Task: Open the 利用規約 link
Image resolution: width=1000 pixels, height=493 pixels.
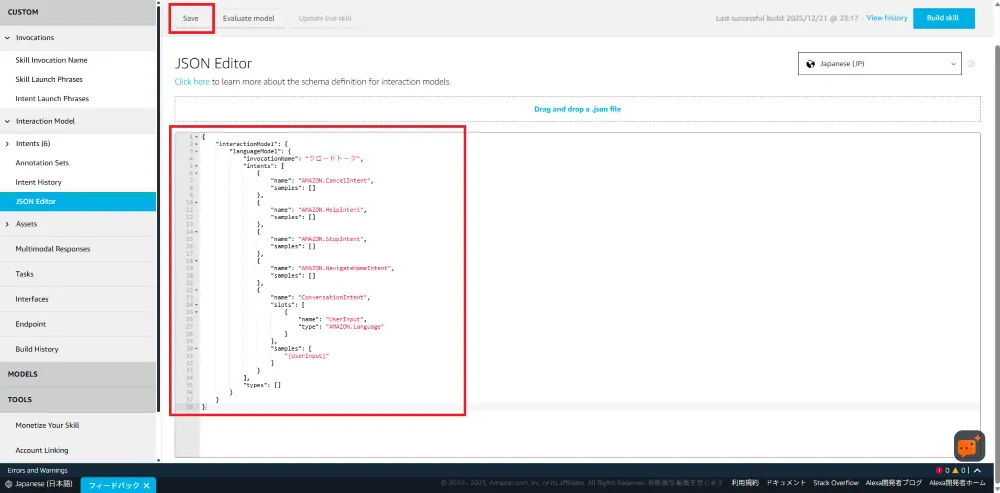Action: coord(745,483)
